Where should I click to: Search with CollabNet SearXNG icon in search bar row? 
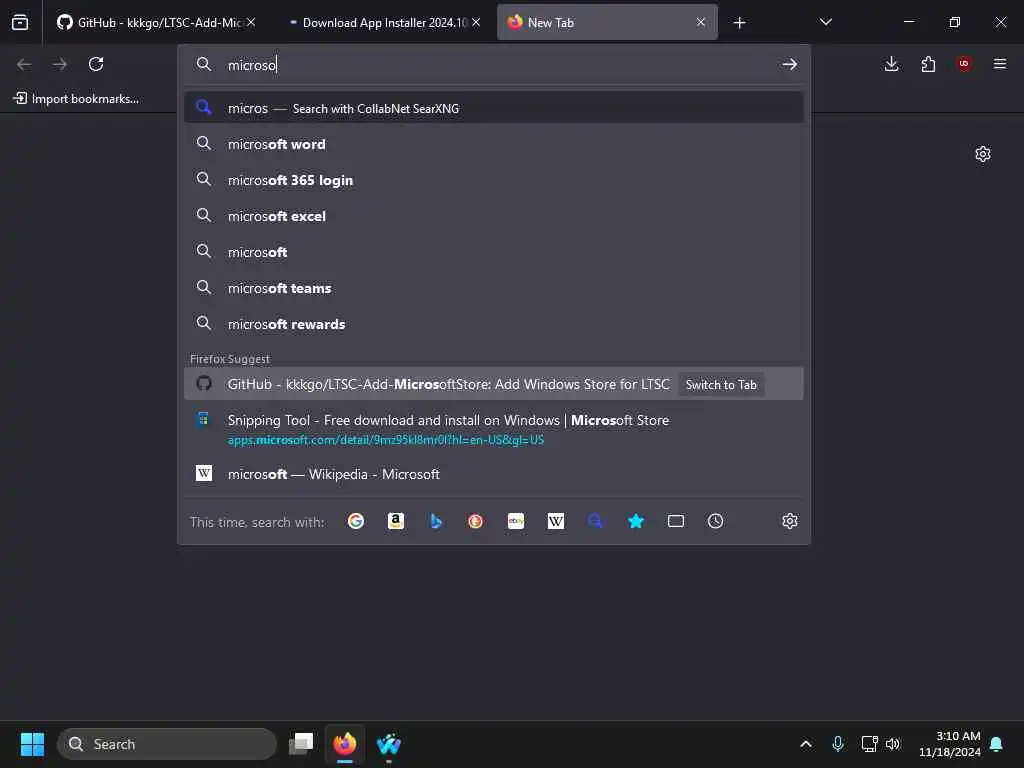596,521
